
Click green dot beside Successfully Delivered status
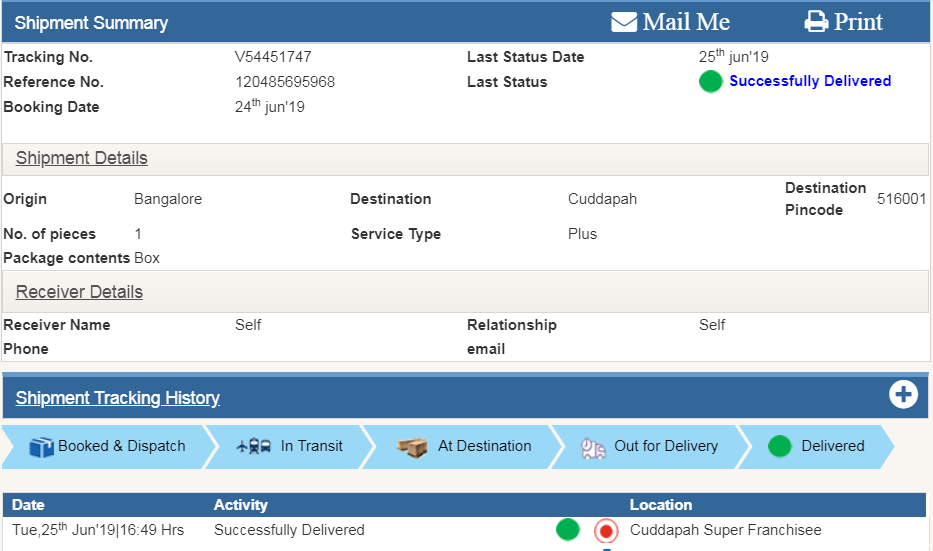tap(710, 82)
